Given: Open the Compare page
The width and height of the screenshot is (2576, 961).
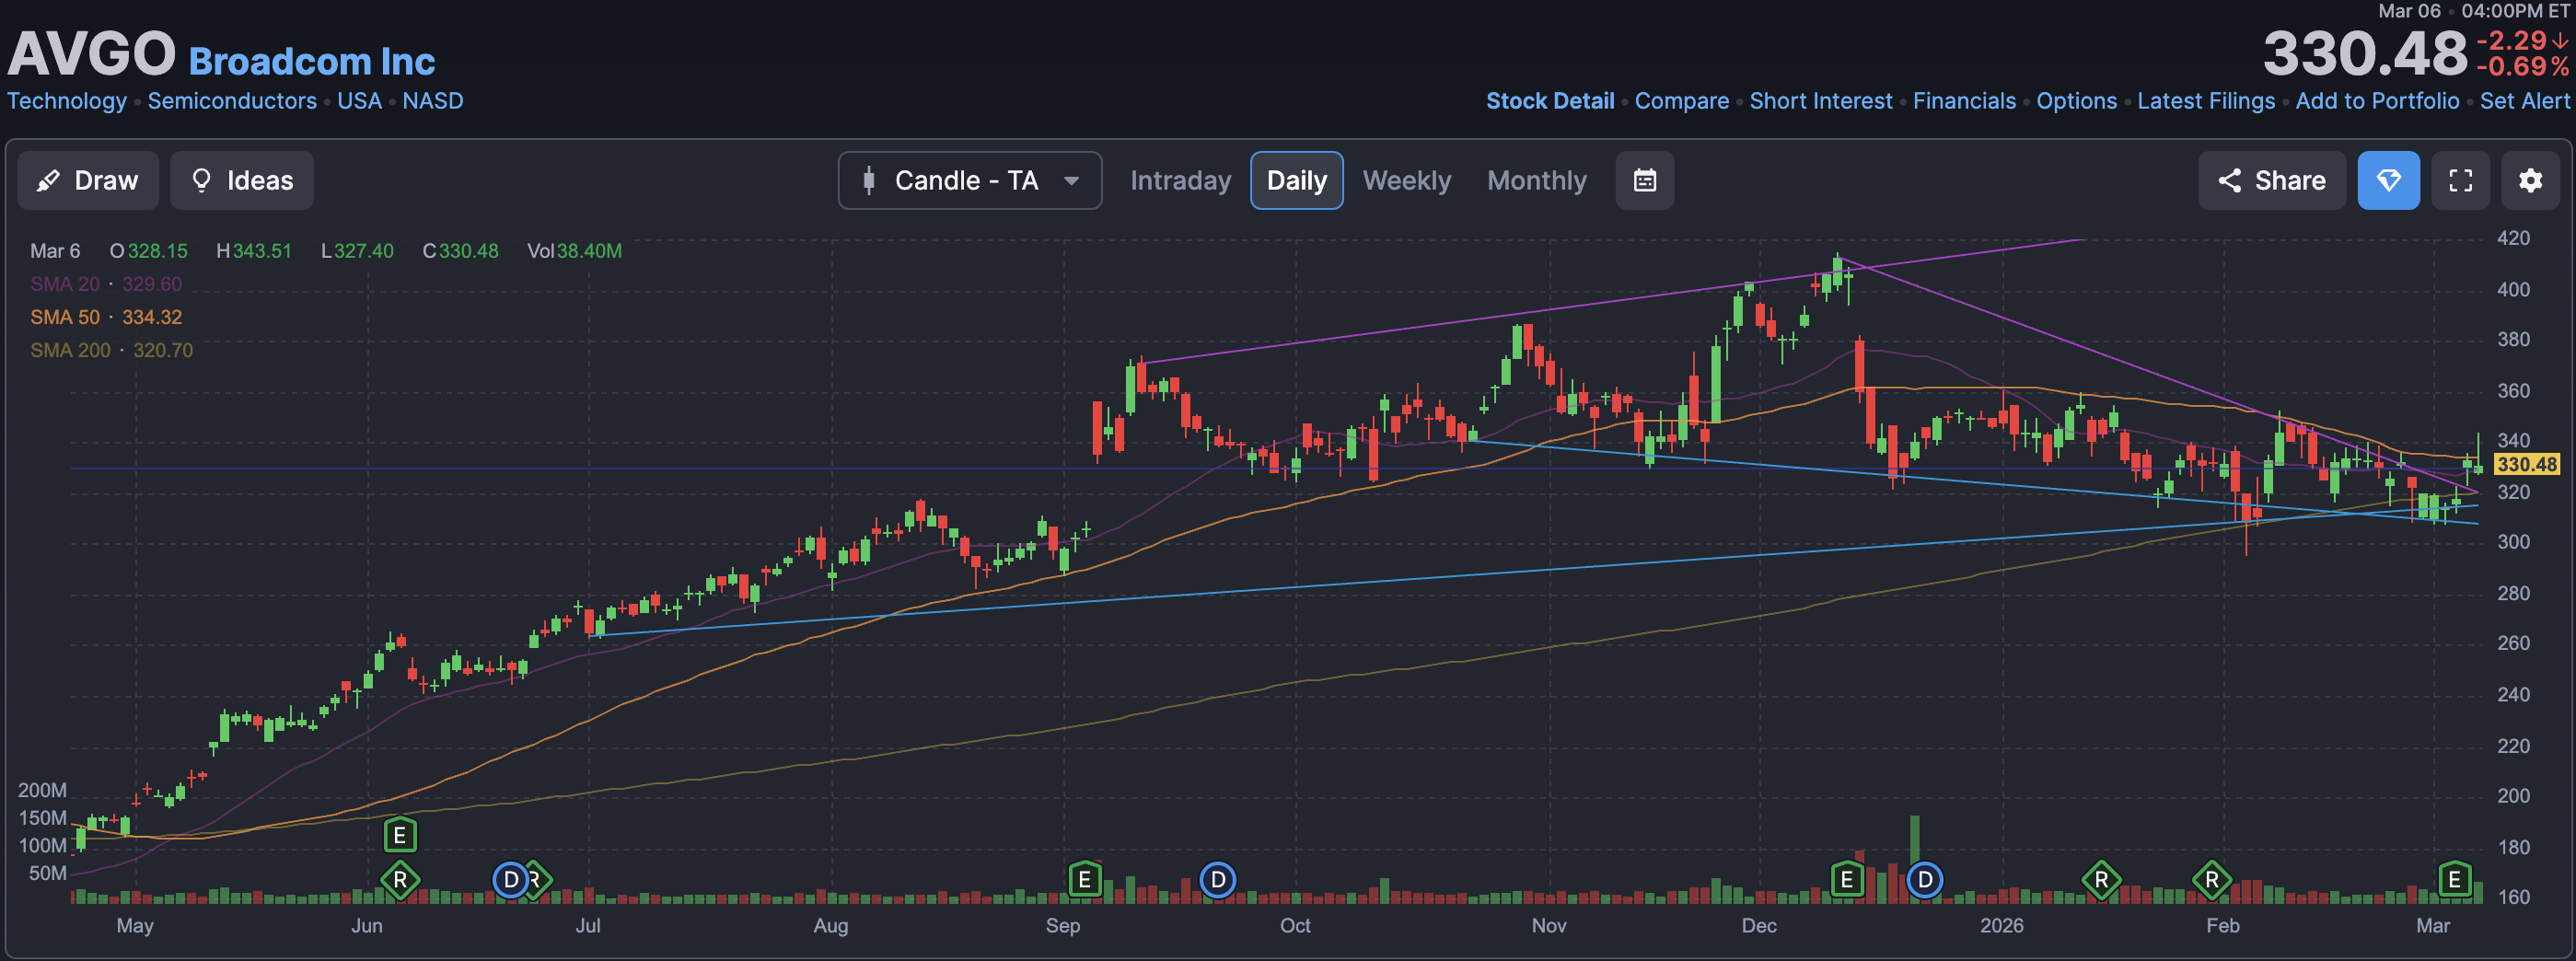Looking at the screenshot, I should (1682, 101).
